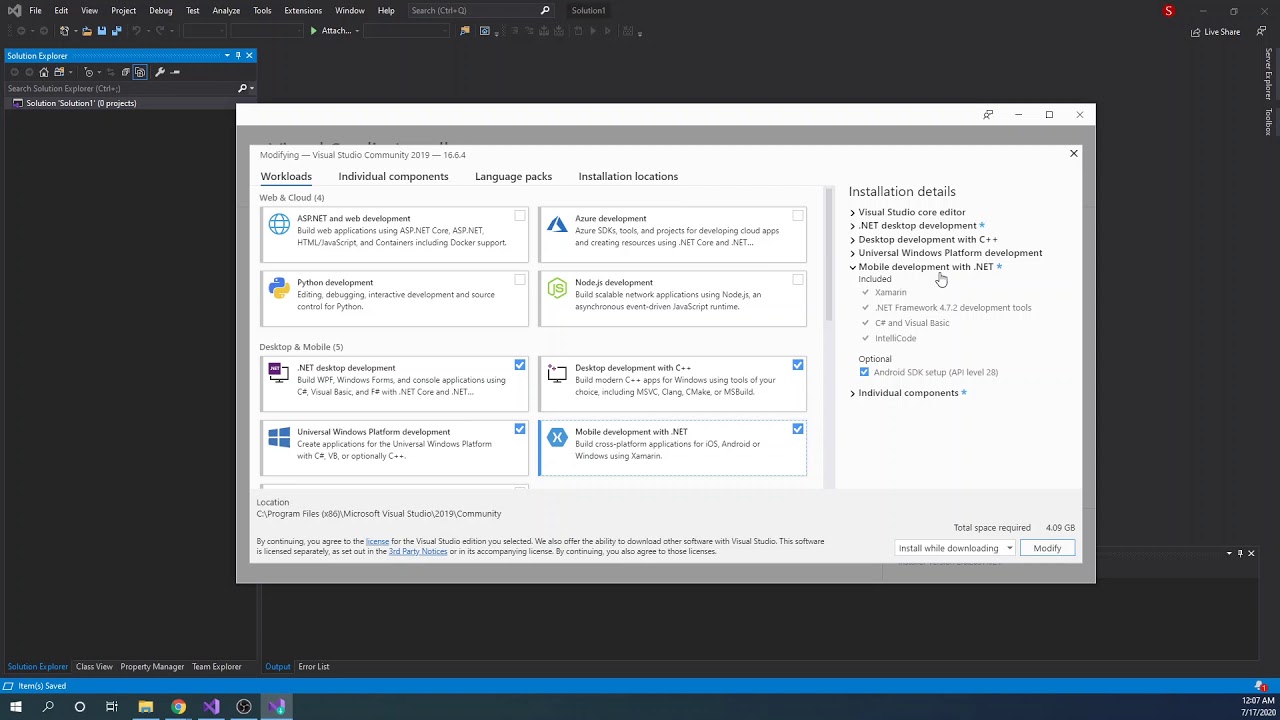The width and height of the screenshot is (1280, 720).
Task: Close the Modifying Visual Studio dialog
Action: point(1074,153)
